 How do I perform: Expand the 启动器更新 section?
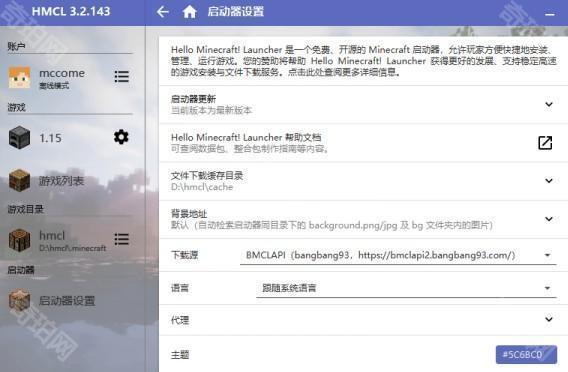549,104
